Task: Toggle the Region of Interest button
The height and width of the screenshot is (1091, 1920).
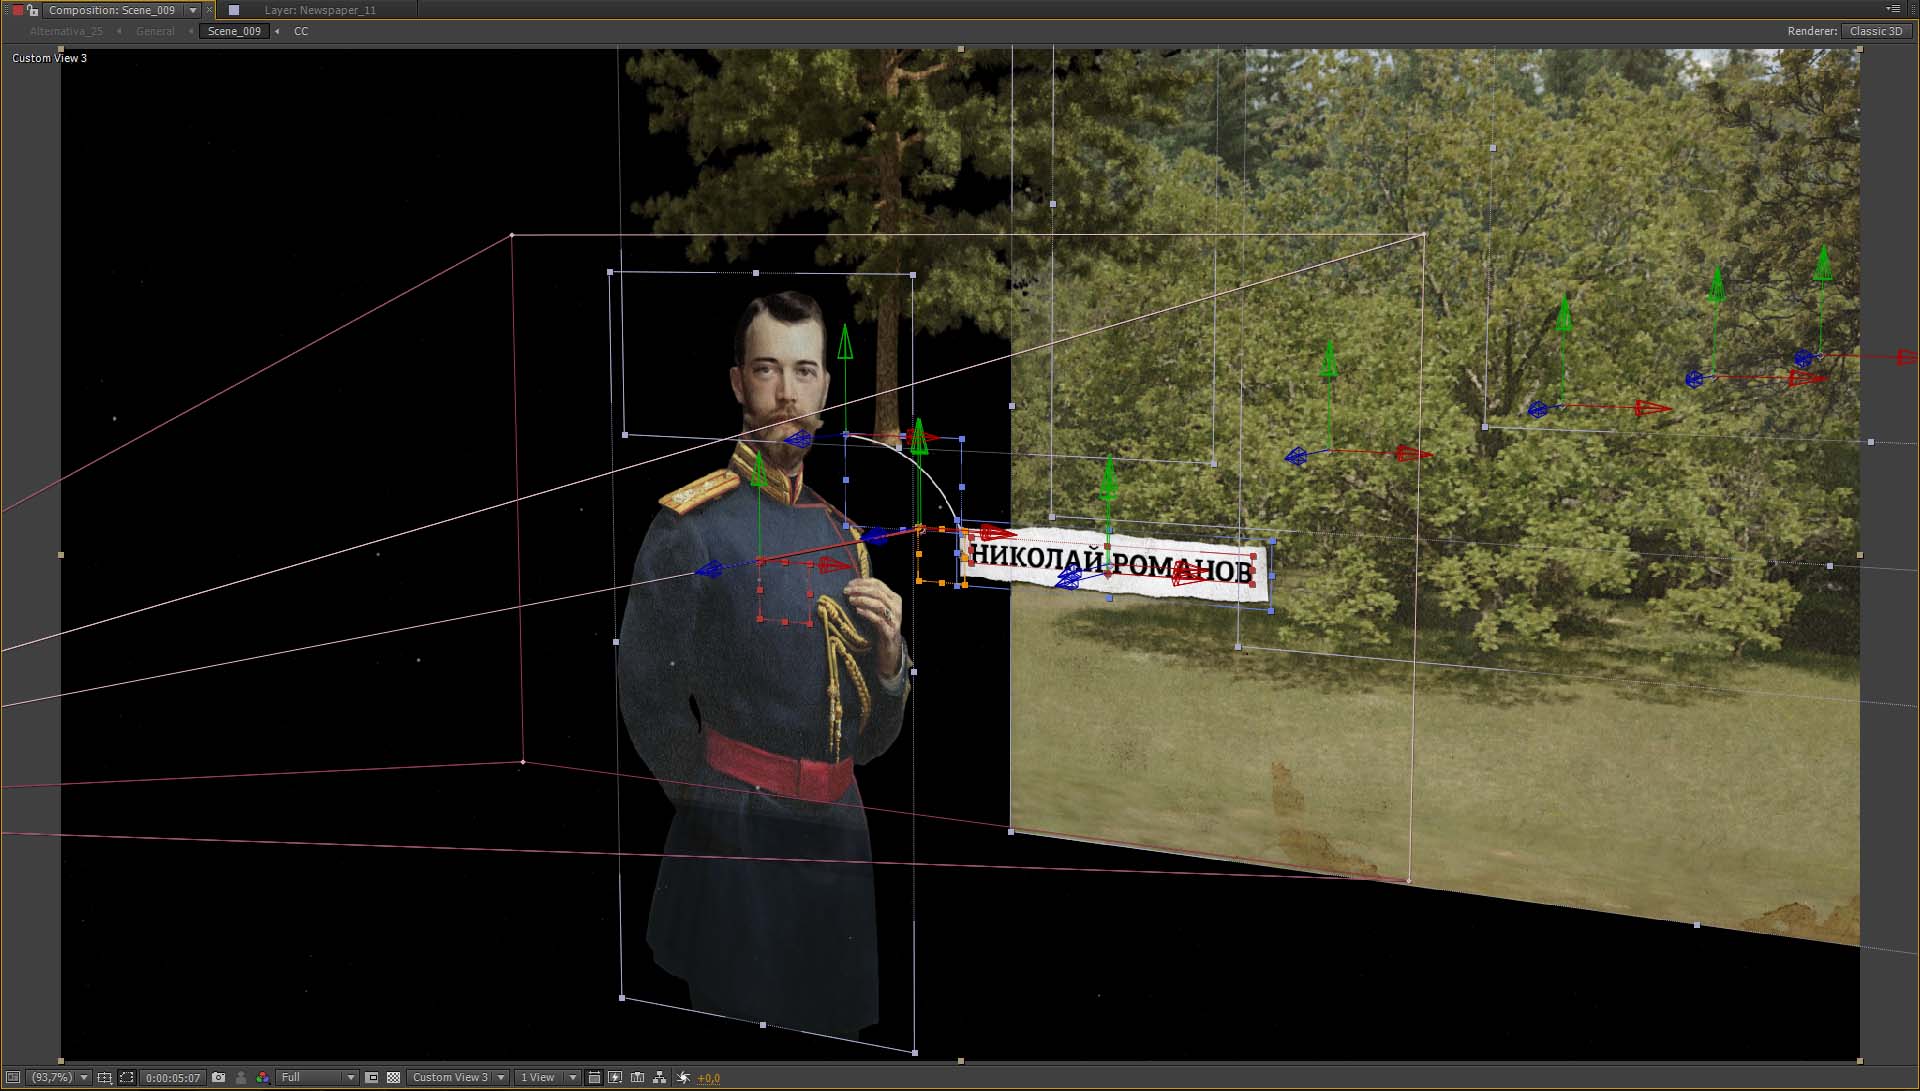Action: click(371, 1077)
